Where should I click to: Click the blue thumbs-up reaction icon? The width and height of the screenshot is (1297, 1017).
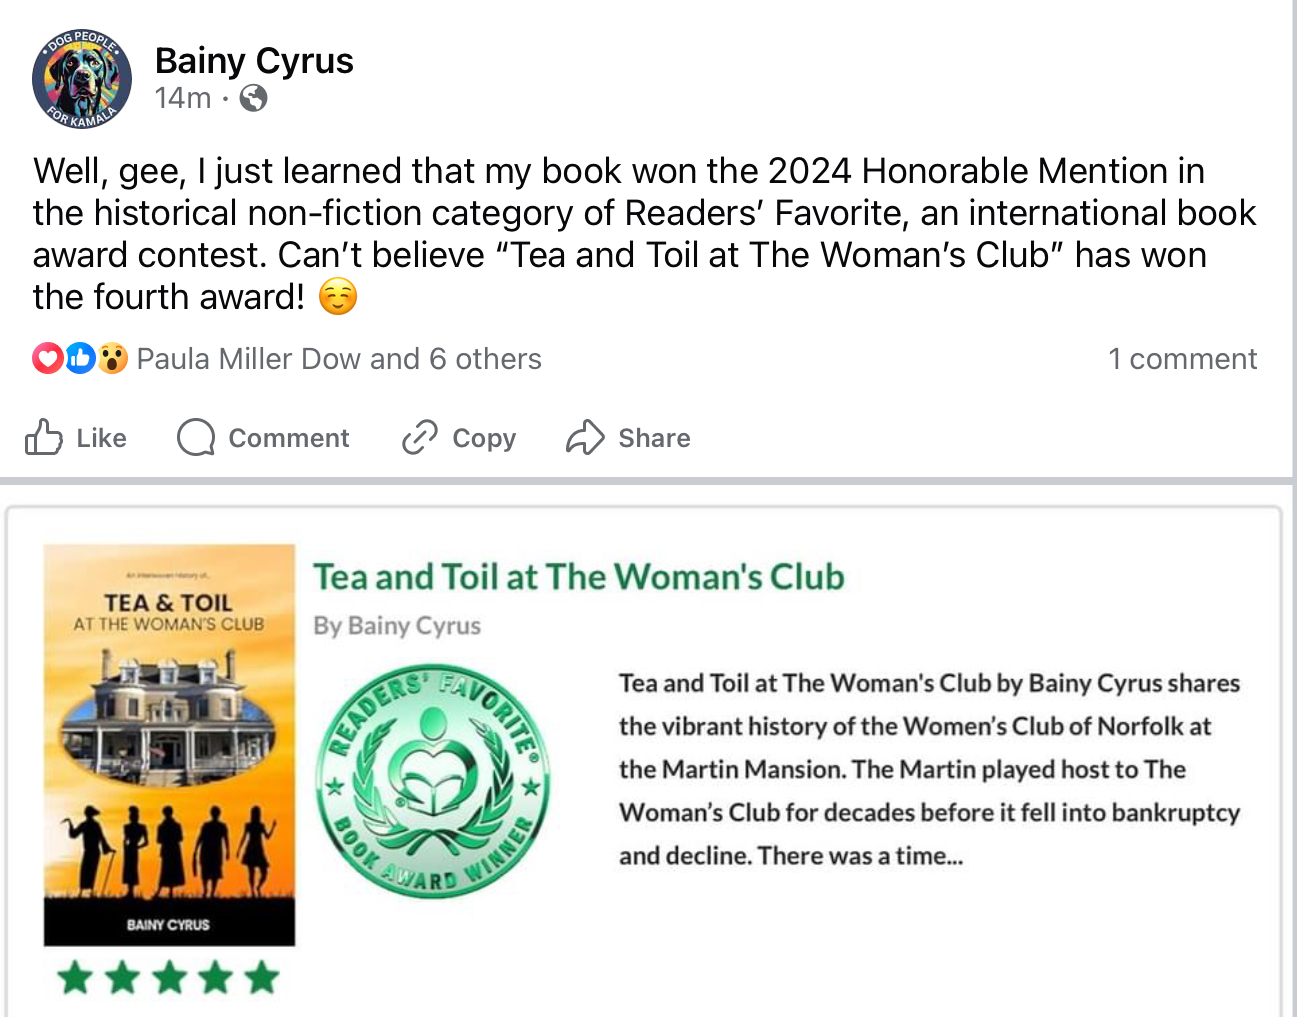[x=80, y=358]
